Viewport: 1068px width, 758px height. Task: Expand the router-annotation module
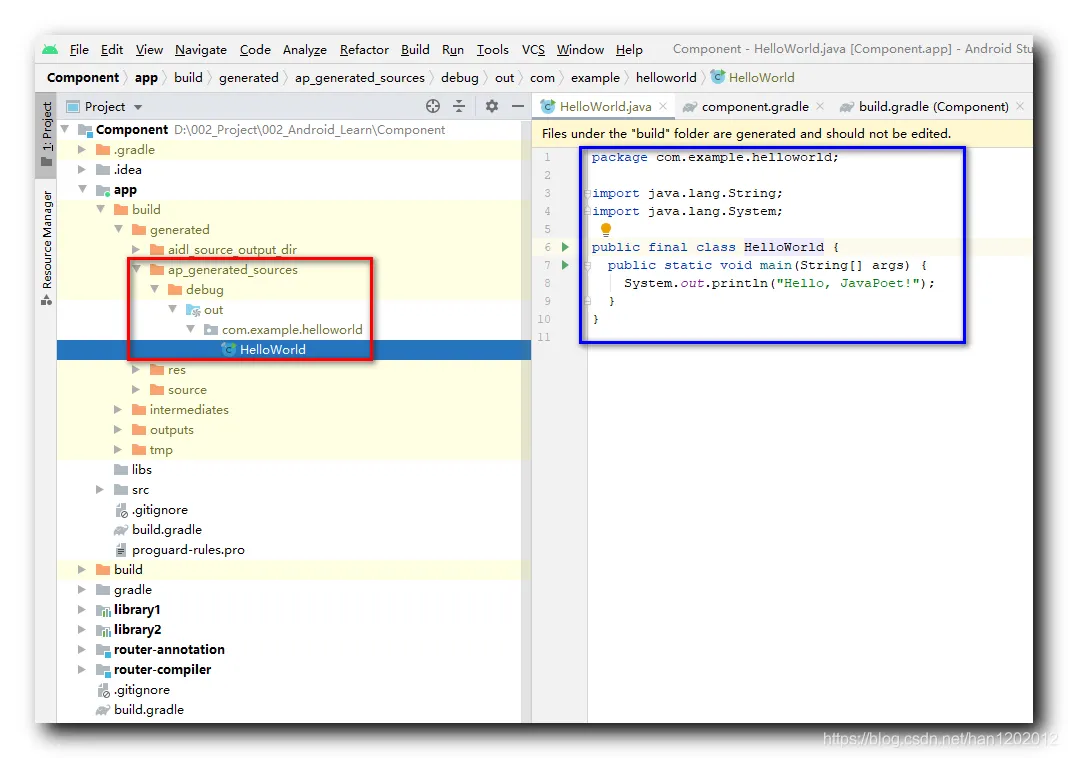pyautogui.click(x=82, y=649)
